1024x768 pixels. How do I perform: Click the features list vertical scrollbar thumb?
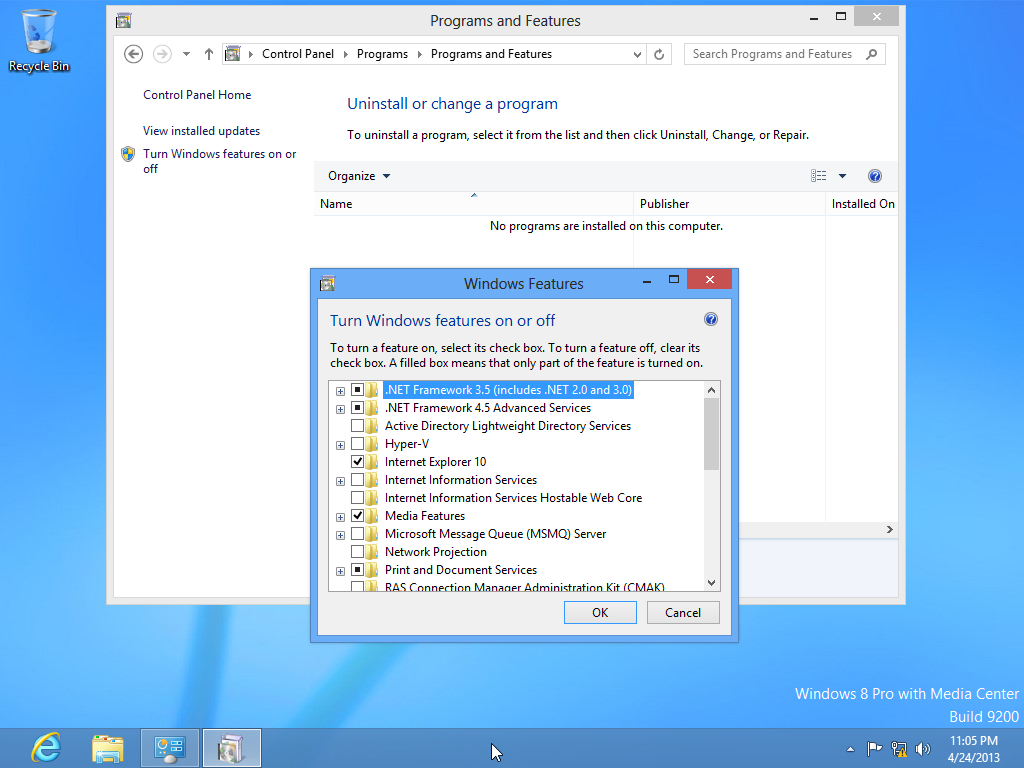[x=711, y=434]
